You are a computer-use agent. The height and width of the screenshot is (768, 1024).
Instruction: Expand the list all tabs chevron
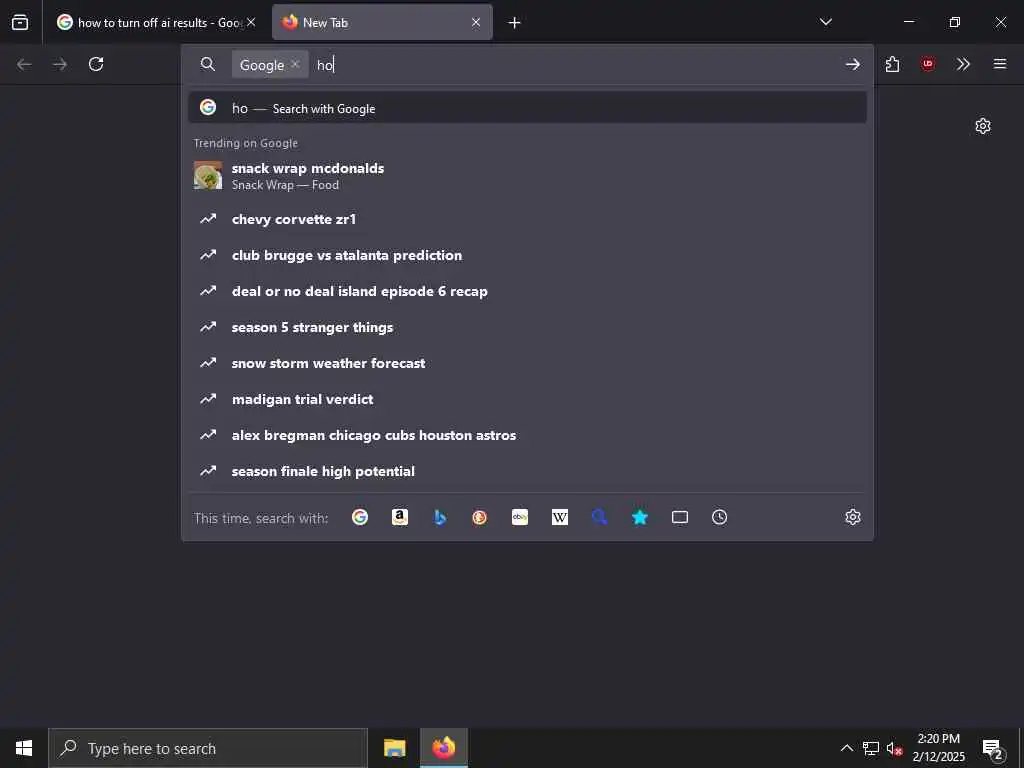(826, 22)
